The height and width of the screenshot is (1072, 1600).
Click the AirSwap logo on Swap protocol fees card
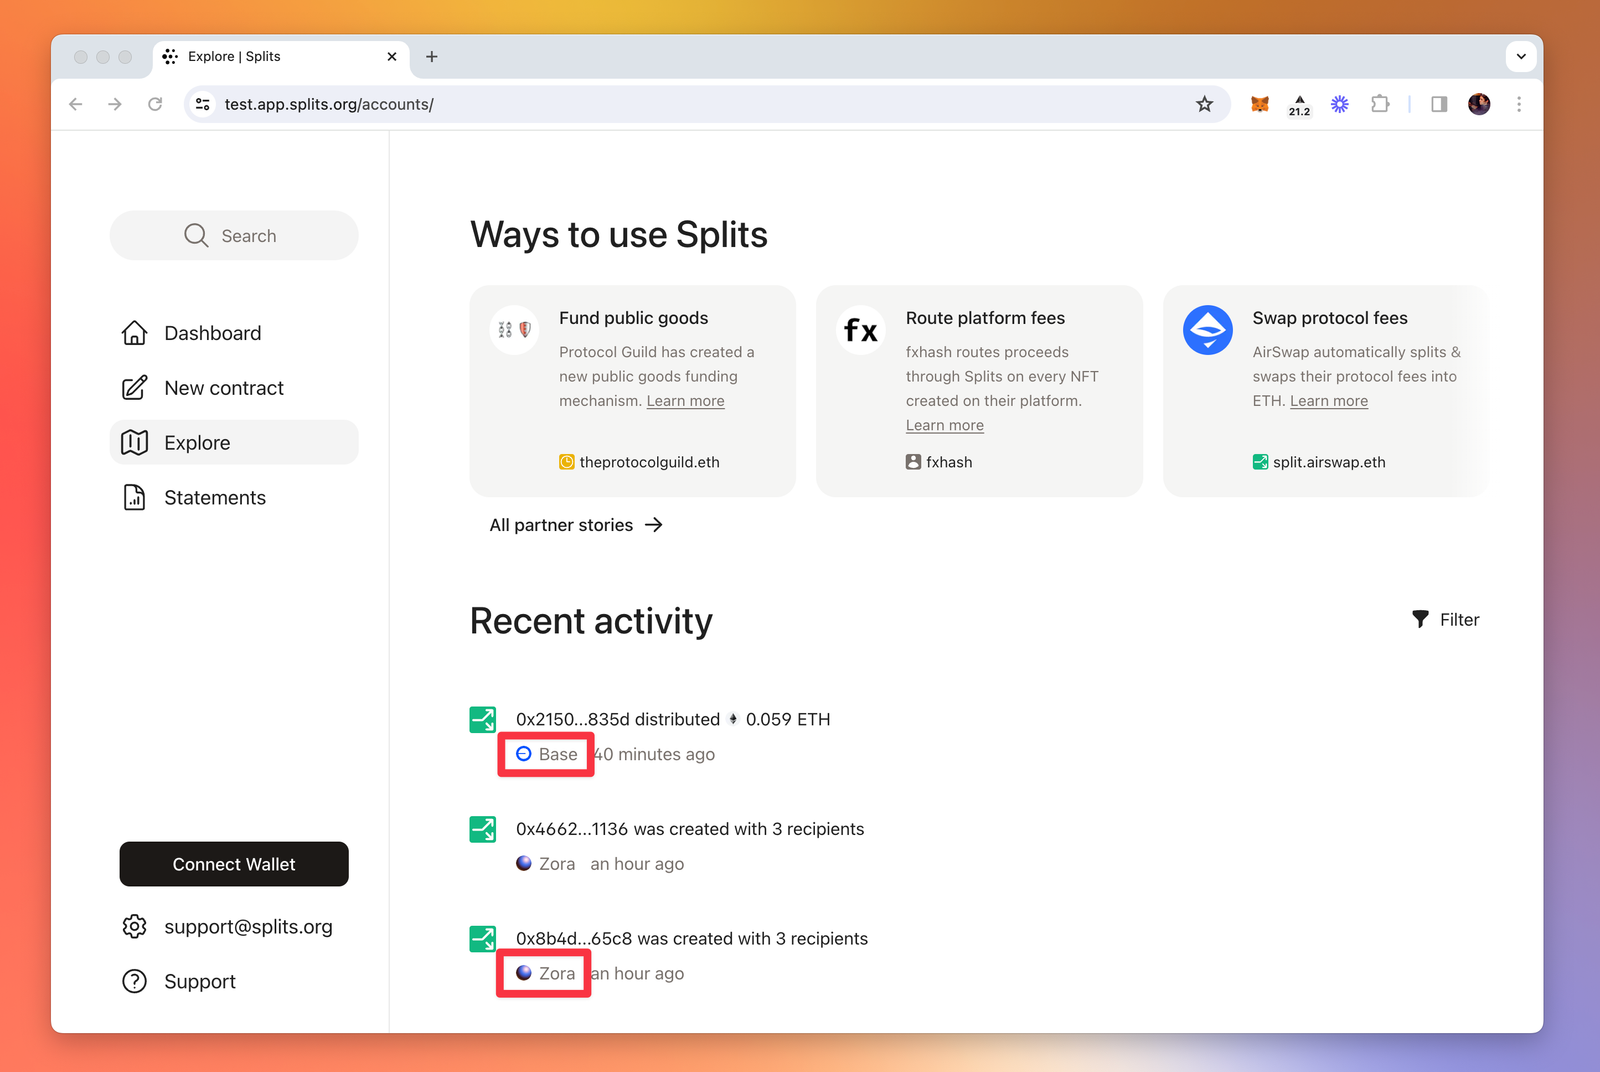[1207, 330]
